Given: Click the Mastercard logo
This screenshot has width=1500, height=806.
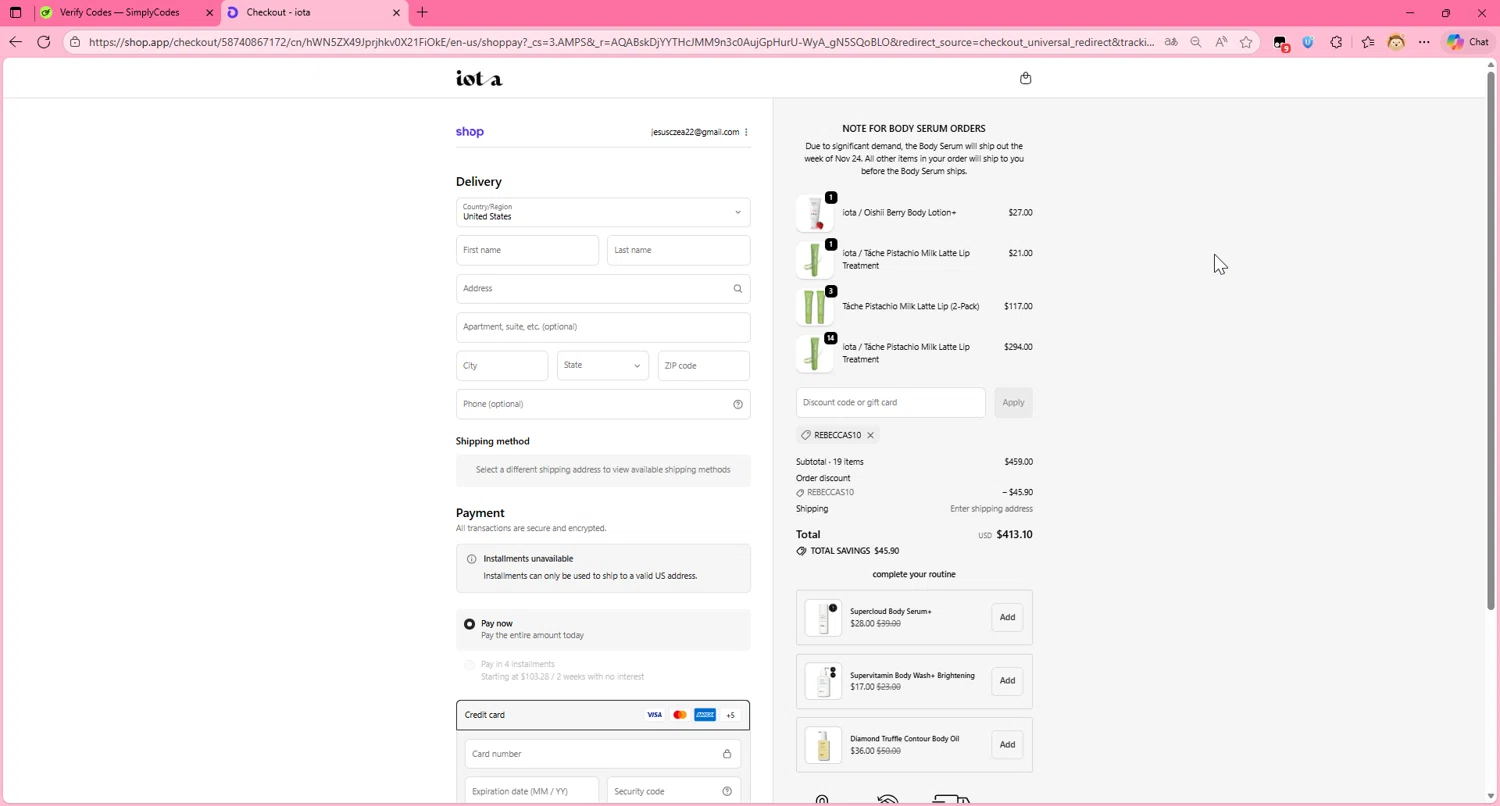Looking at the screenshot, I should point(680,715).
